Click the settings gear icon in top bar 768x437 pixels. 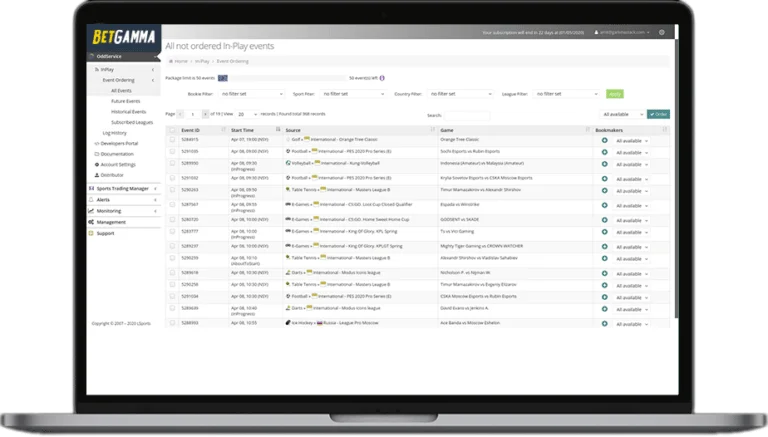click(662, 32)
